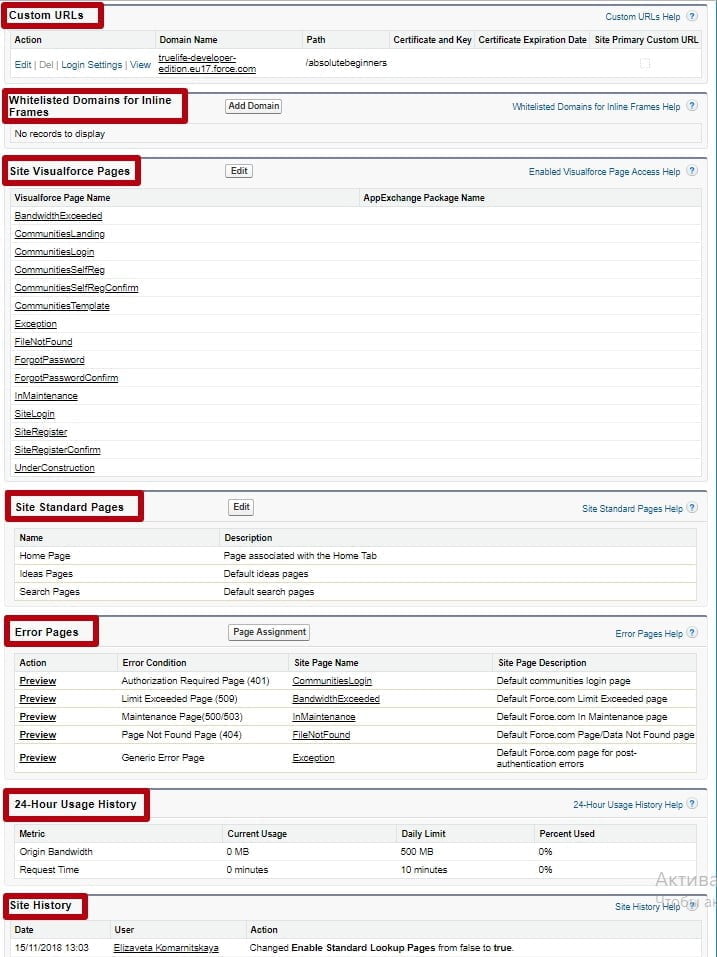Open FileNotFound in Visualforce pages list
This screenshot has height=957, width=717.
(43, 342)
